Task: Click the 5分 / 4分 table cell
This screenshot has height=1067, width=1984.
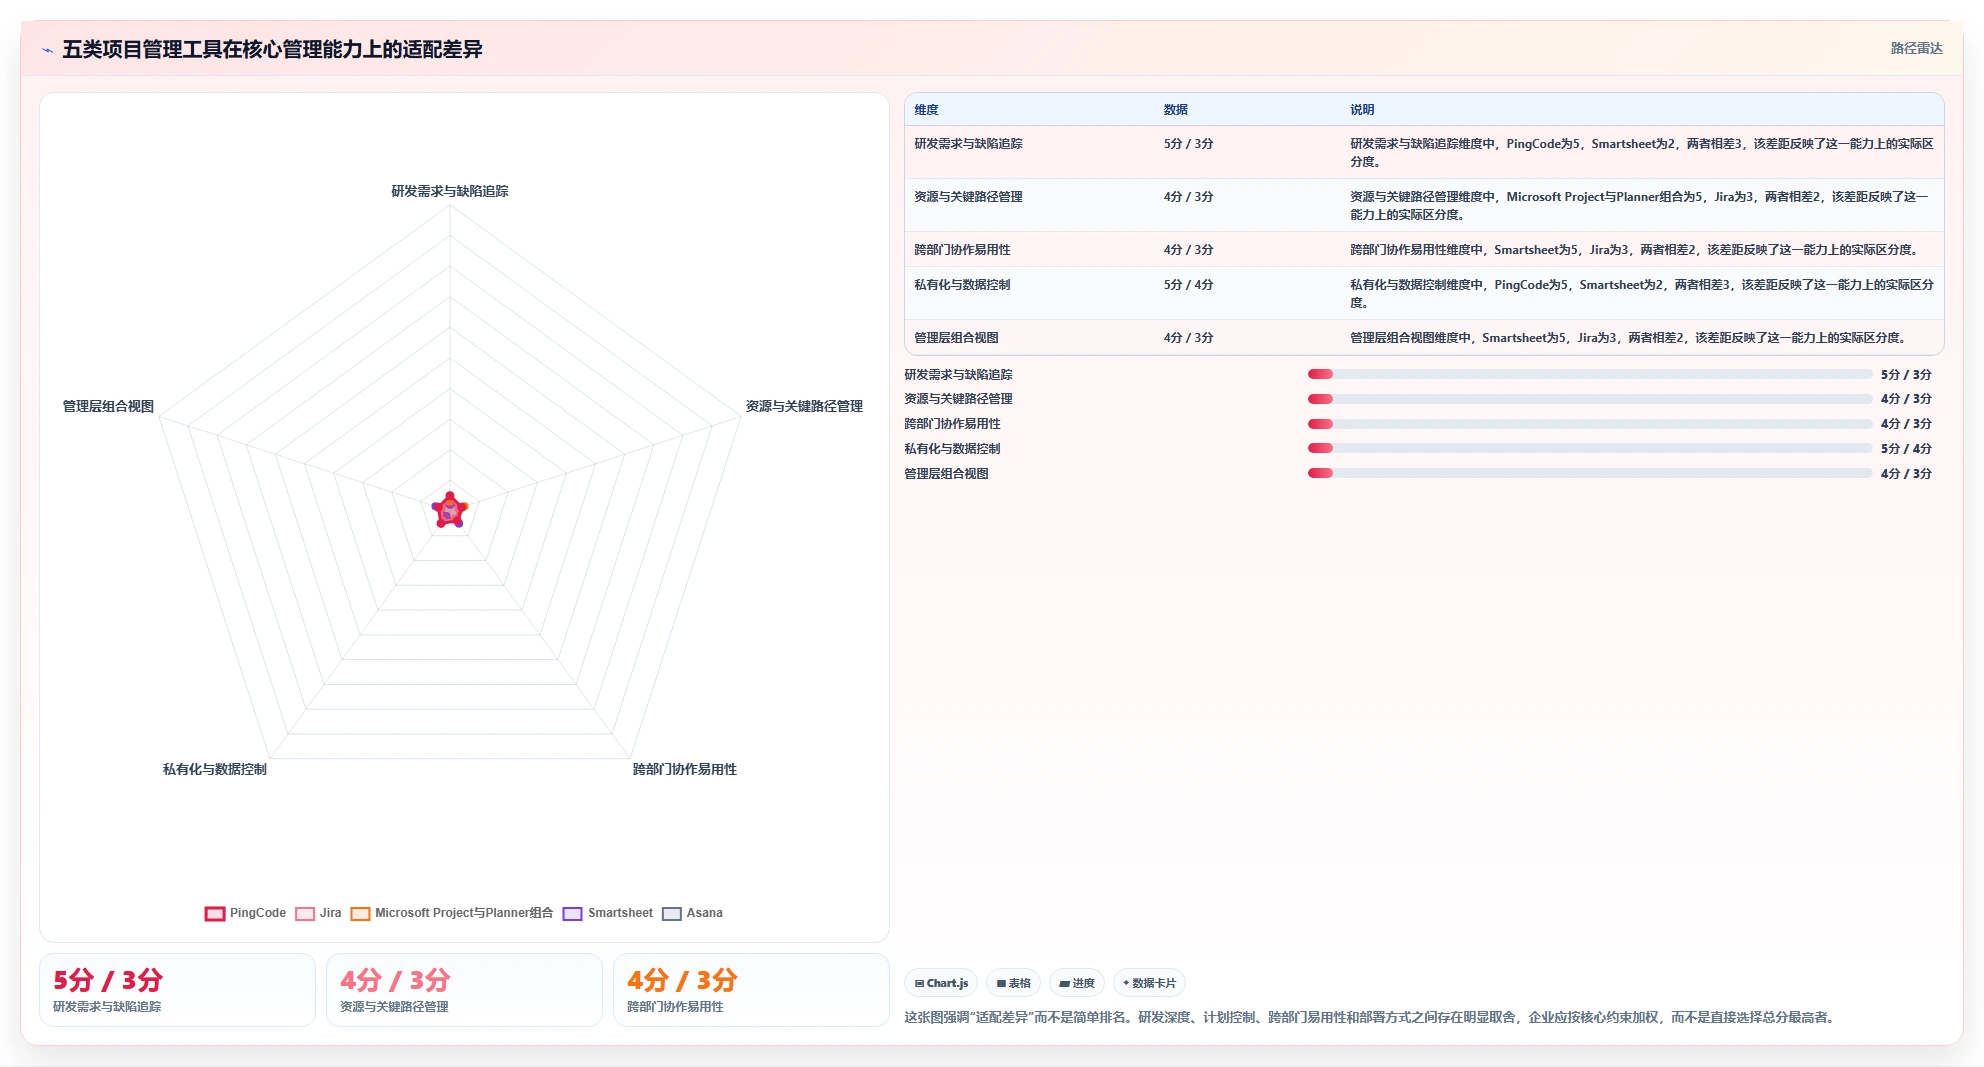Action: click(x=1188, y=285)
